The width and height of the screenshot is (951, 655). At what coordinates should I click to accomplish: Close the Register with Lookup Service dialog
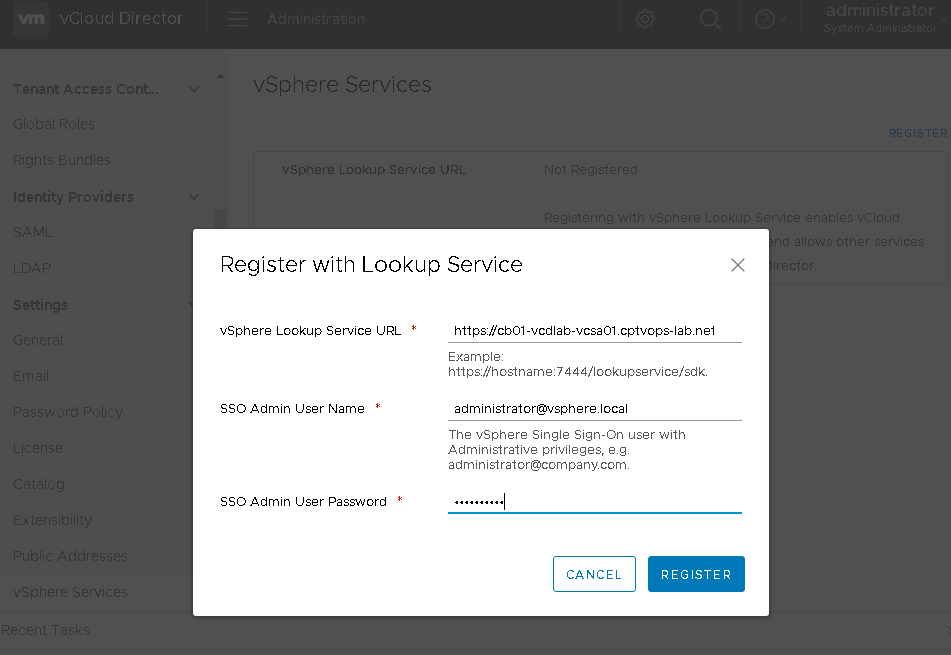737,265
